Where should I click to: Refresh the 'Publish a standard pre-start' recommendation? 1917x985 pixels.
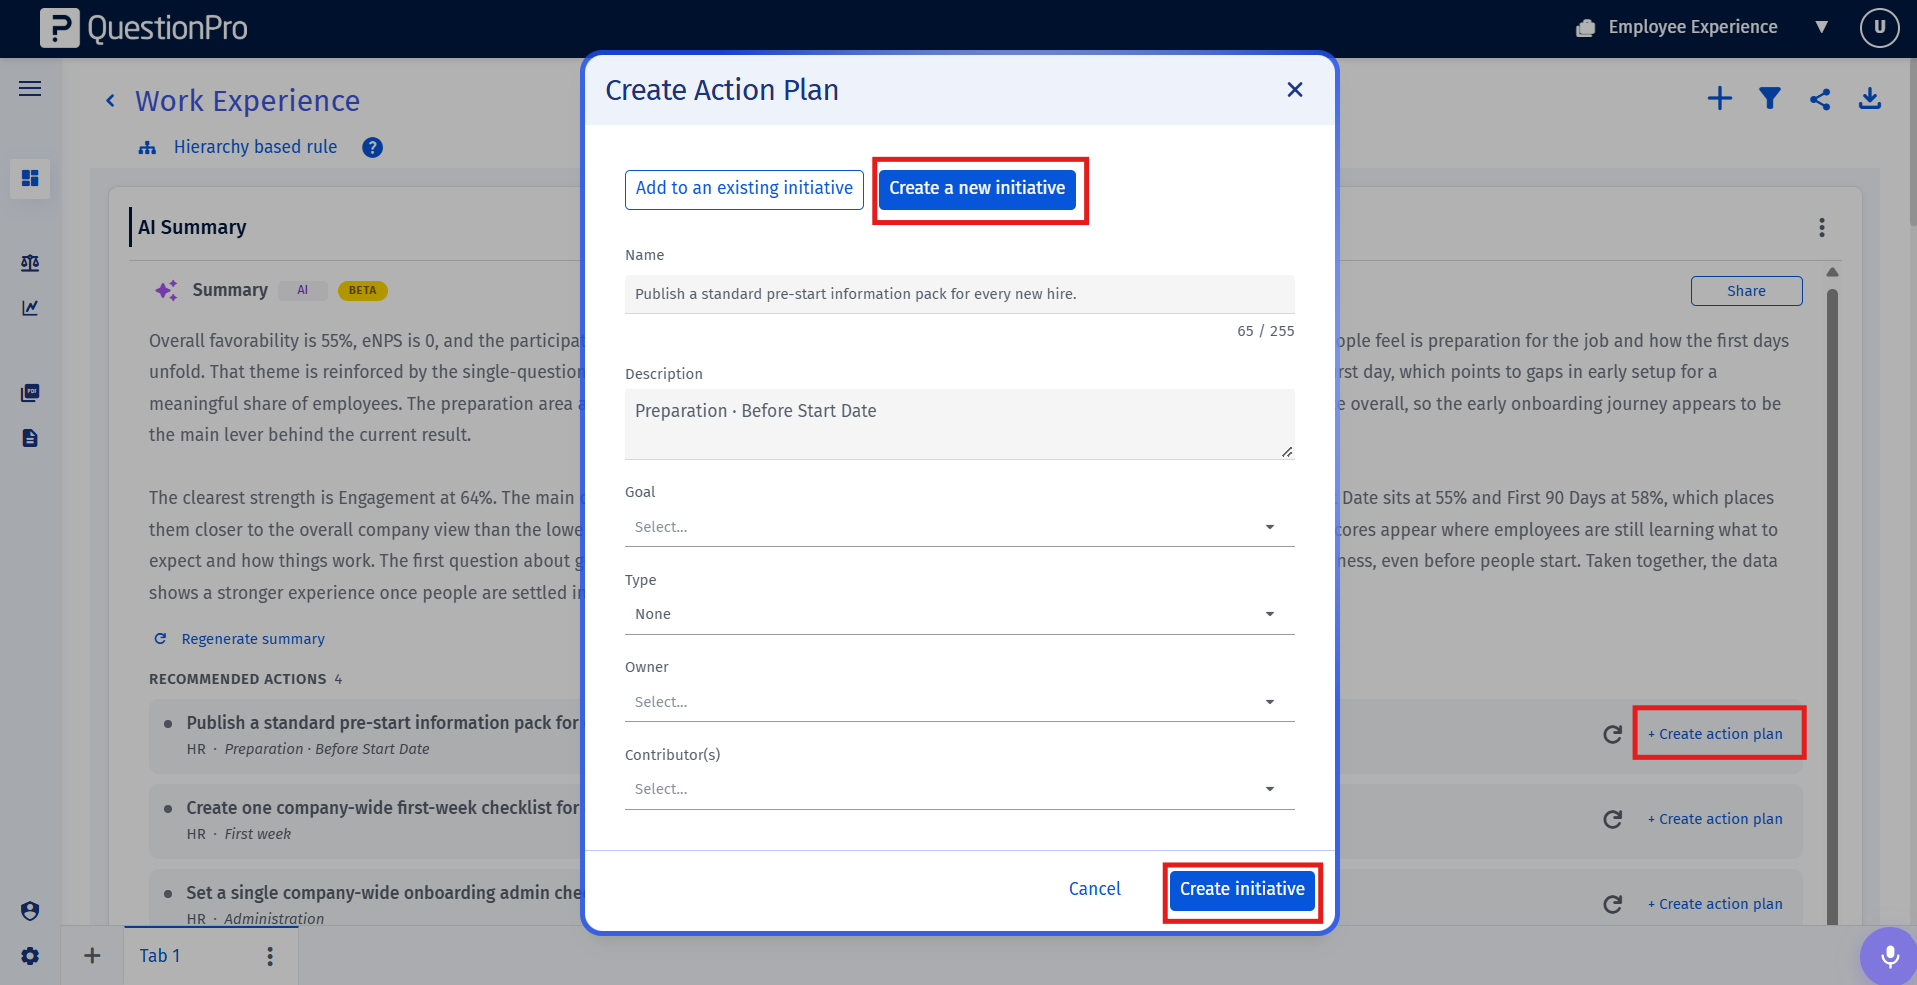point(1612,735)
